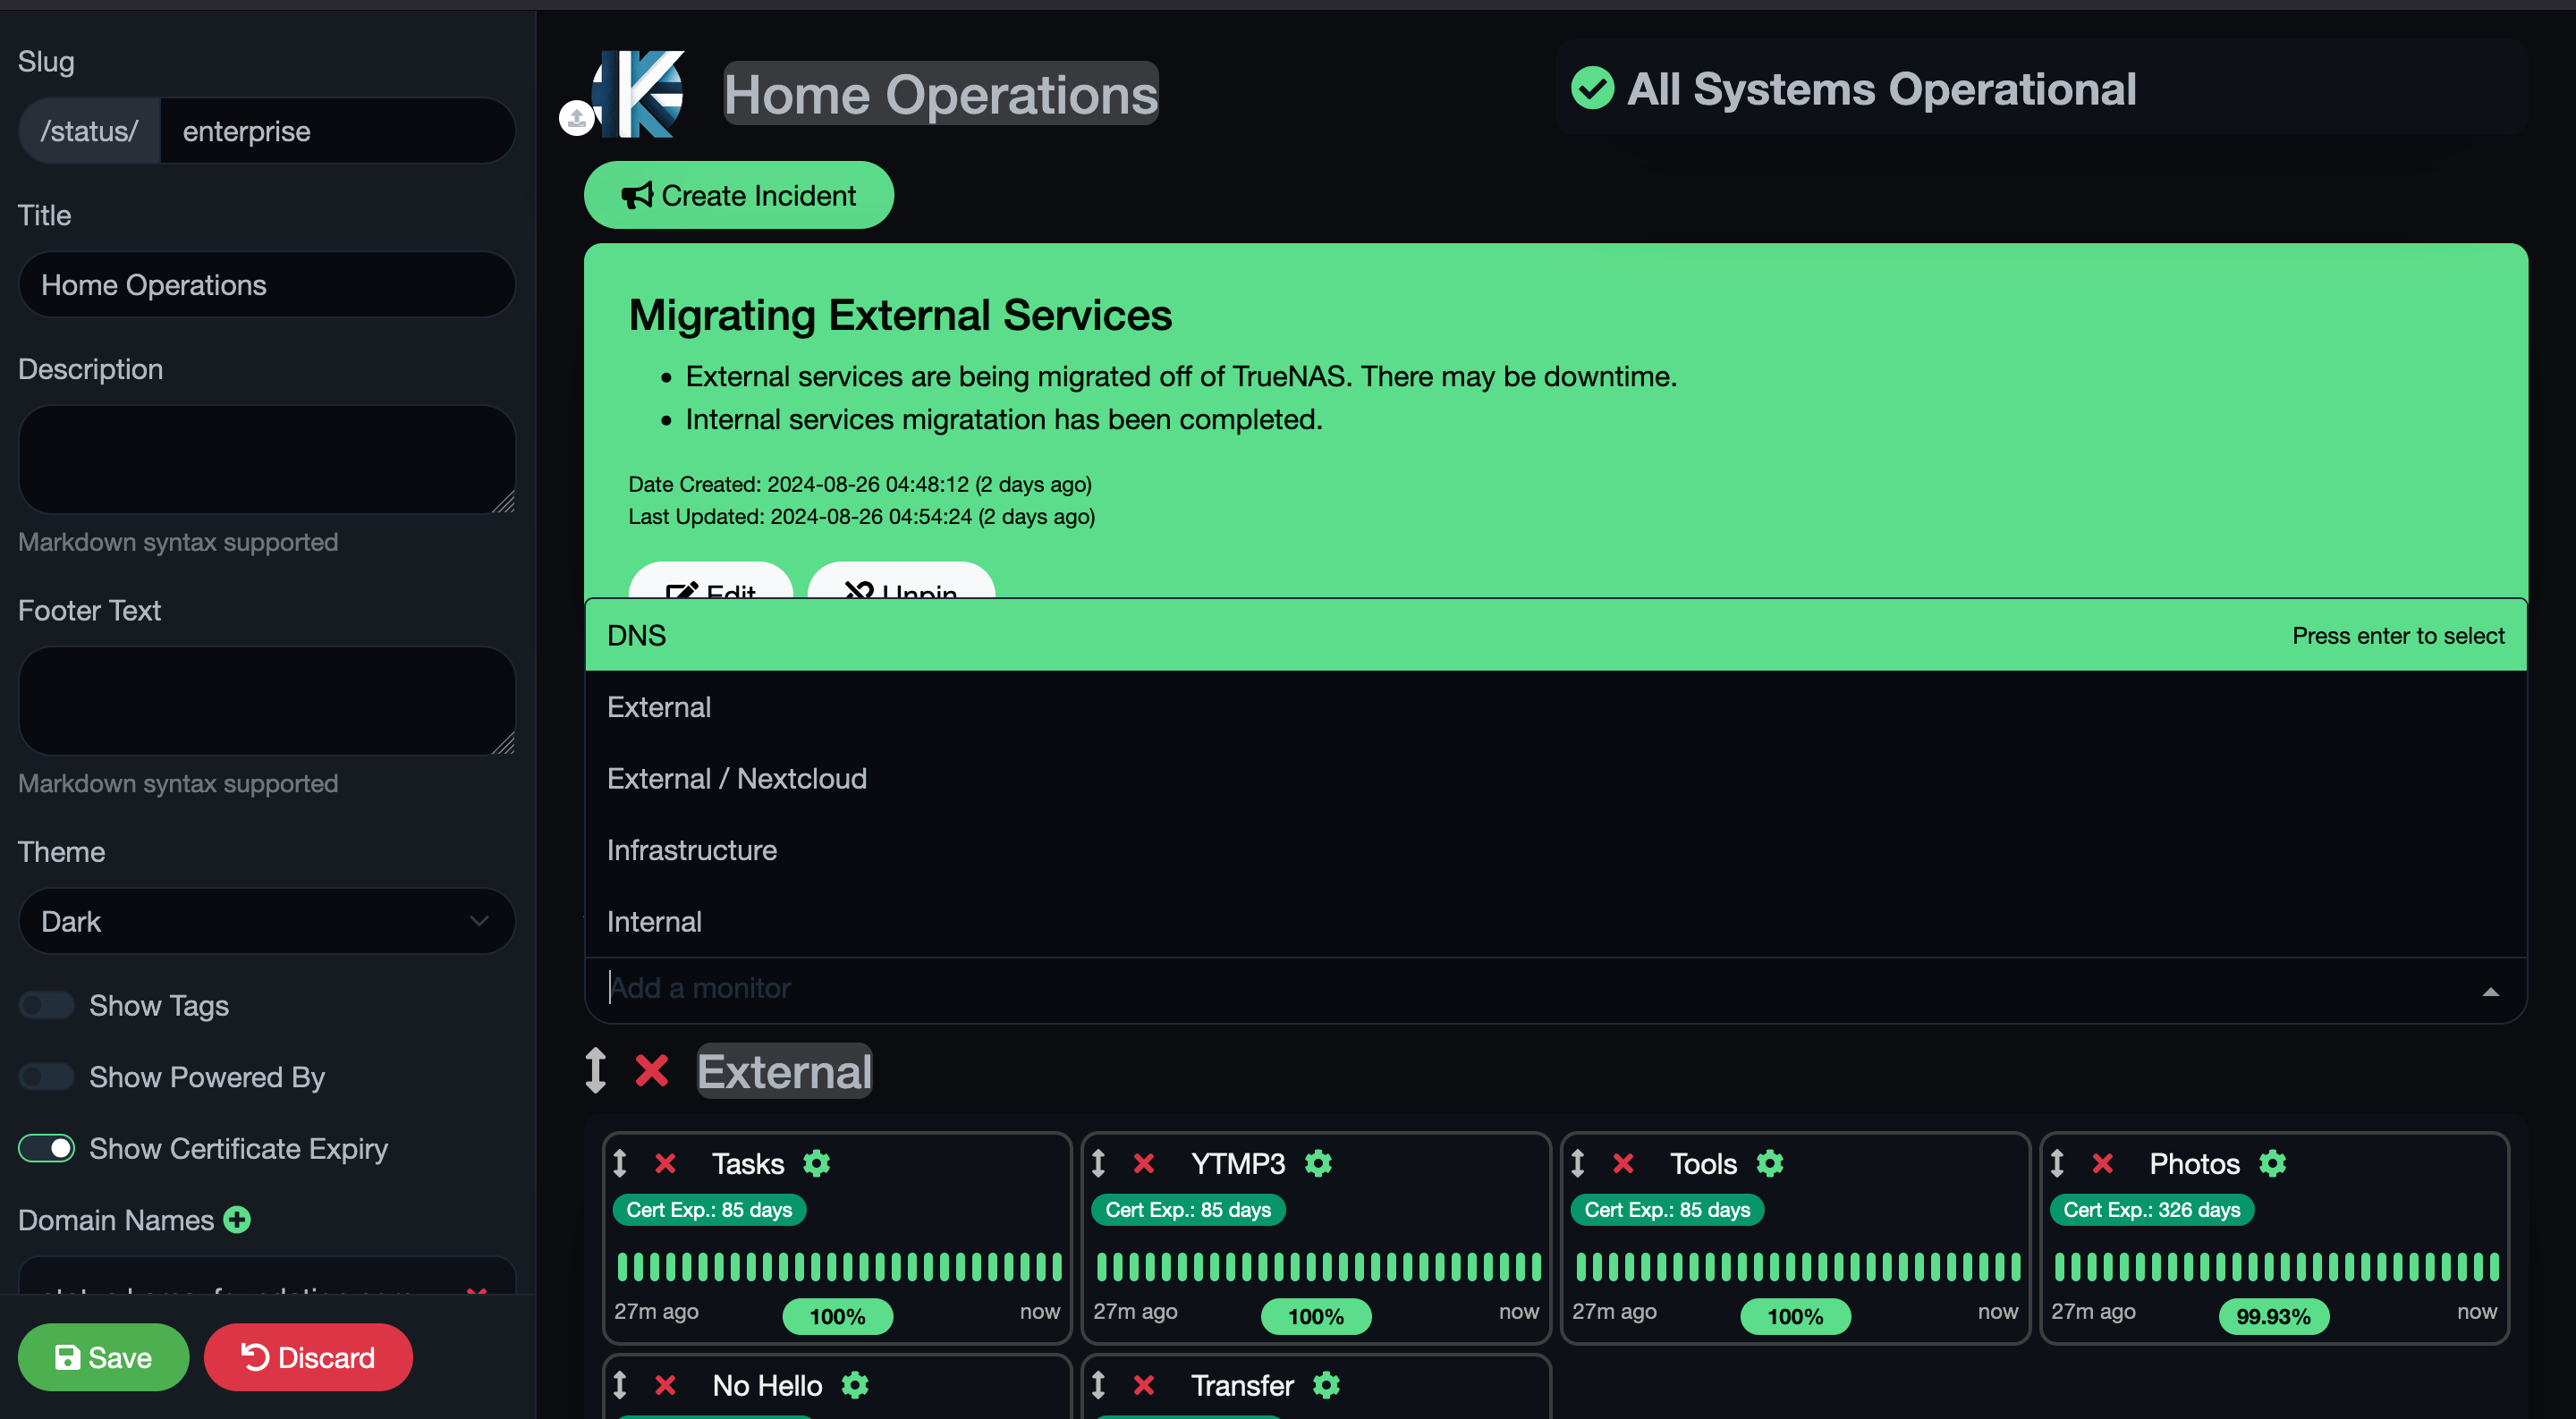Enable the Show Tags toggle
The image size is (2576, 1419).
point(47,1005)
